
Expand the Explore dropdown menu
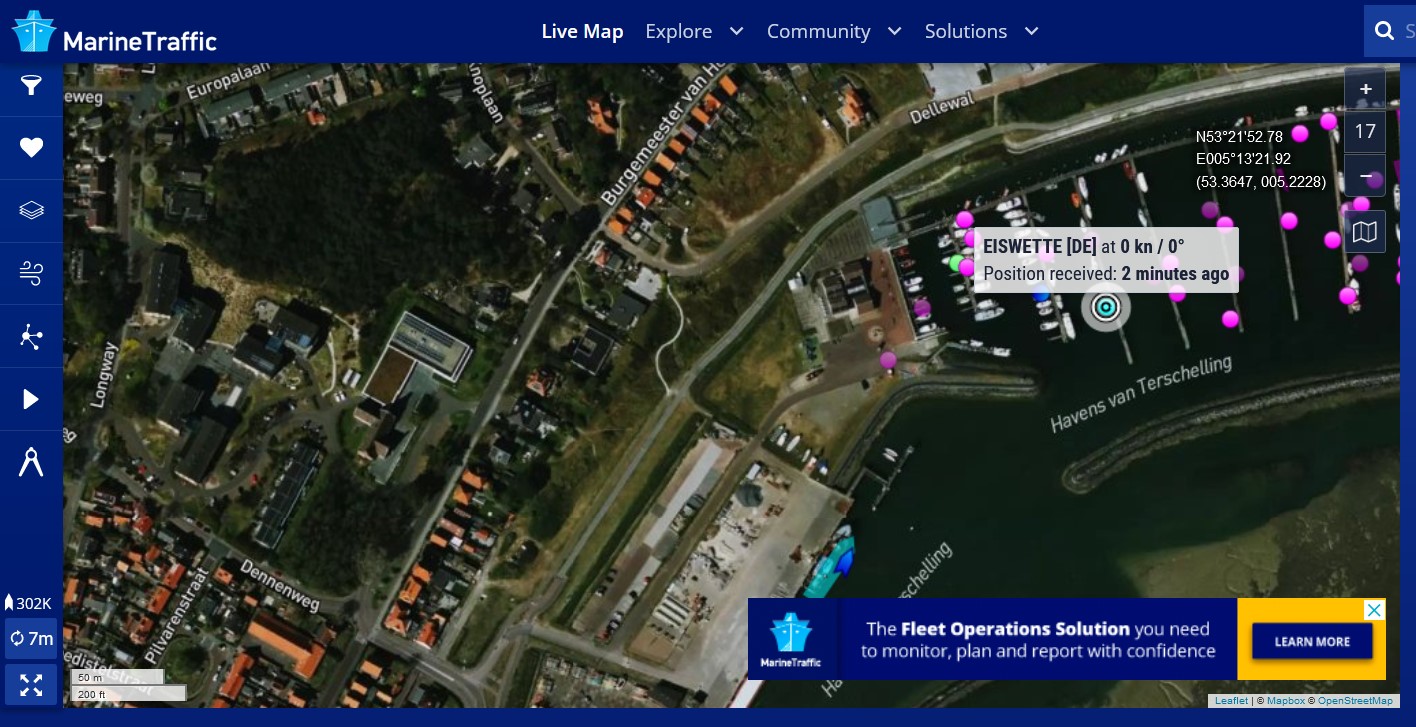(694, 31)
